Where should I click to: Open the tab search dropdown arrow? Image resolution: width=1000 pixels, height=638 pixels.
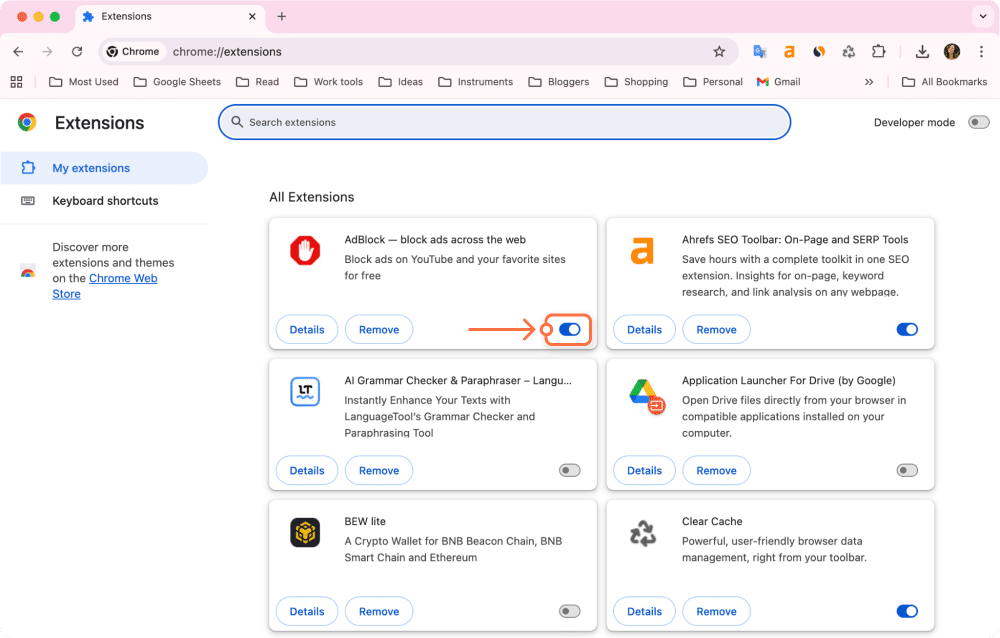coord(978,17)
